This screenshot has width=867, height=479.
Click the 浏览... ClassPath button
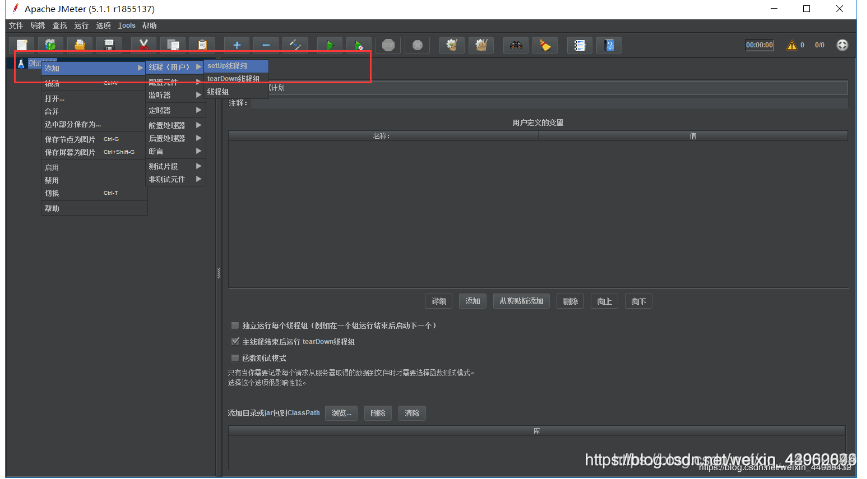(341, 413)
